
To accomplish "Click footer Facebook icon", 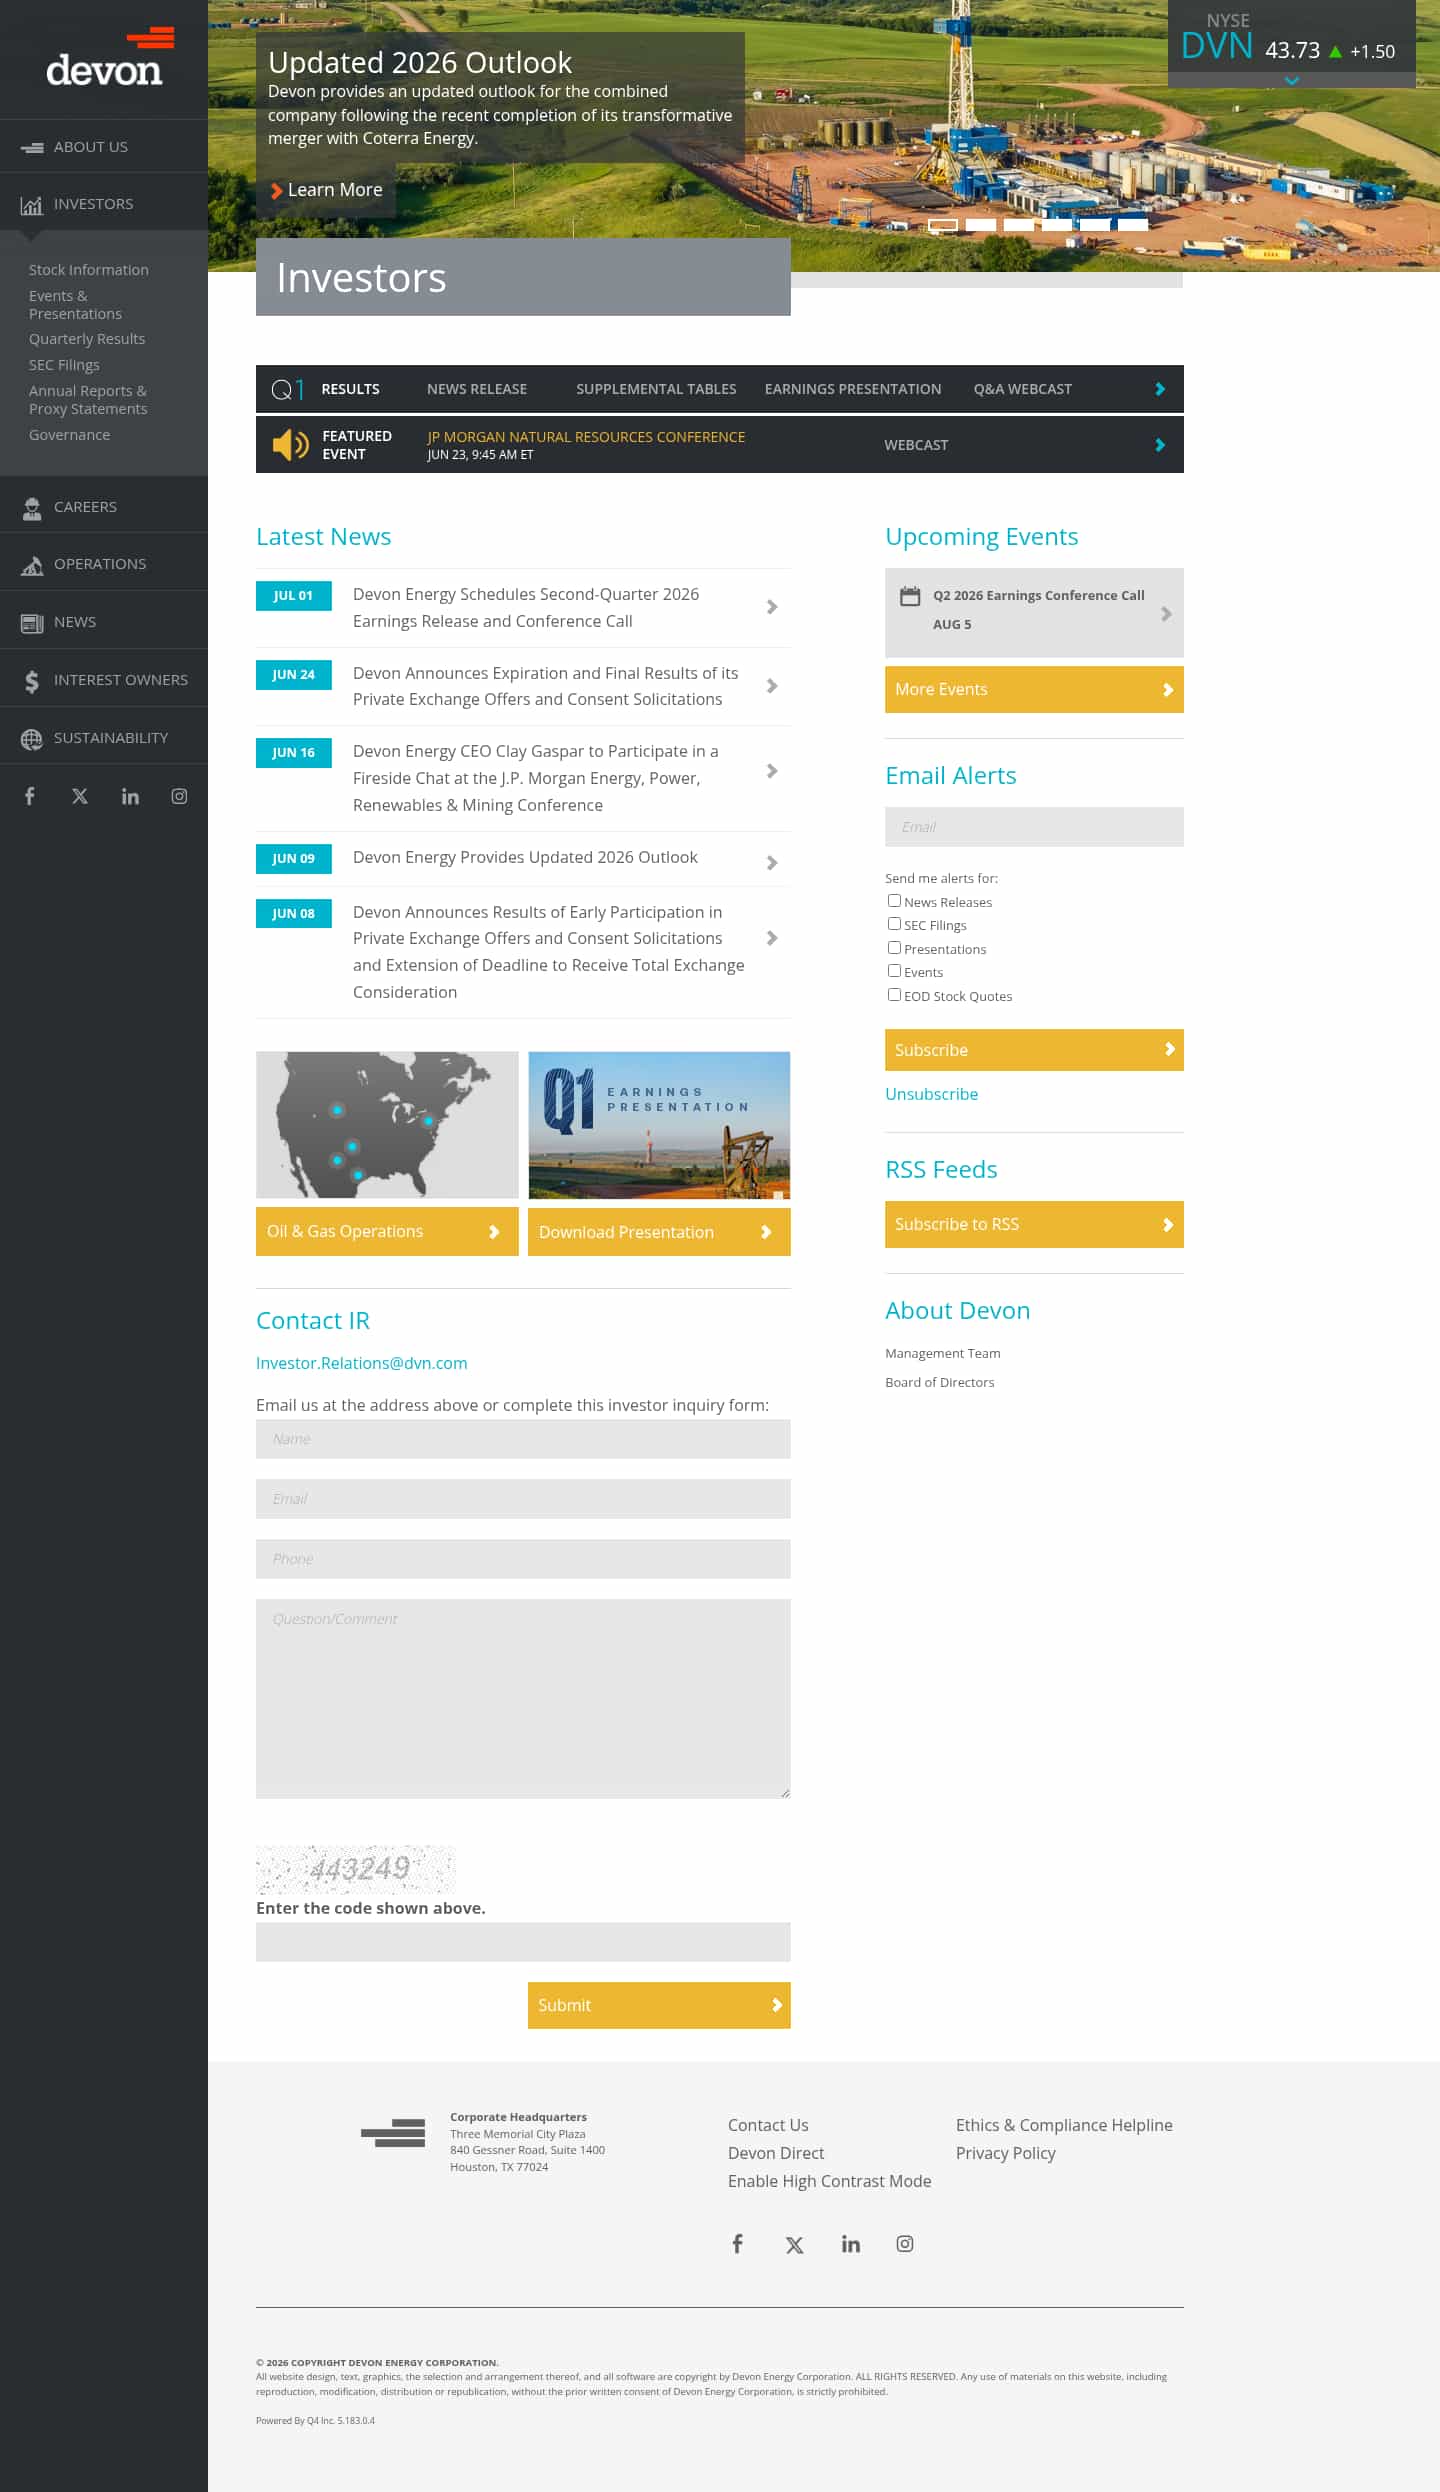I will pyautogui.click(x=737, y=2244).
